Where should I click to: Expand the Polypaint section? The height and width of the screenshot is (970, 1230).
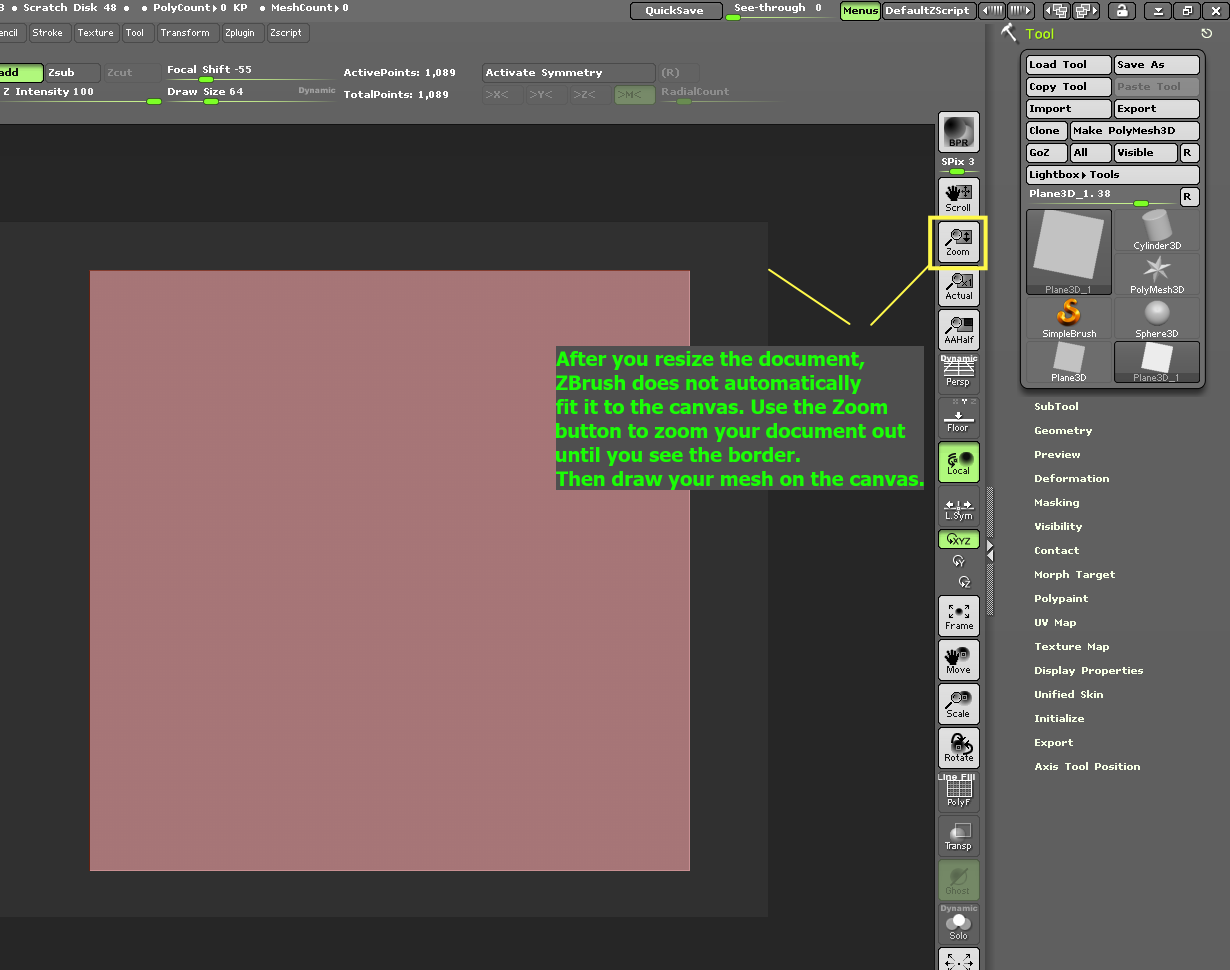click(1061, 599)
